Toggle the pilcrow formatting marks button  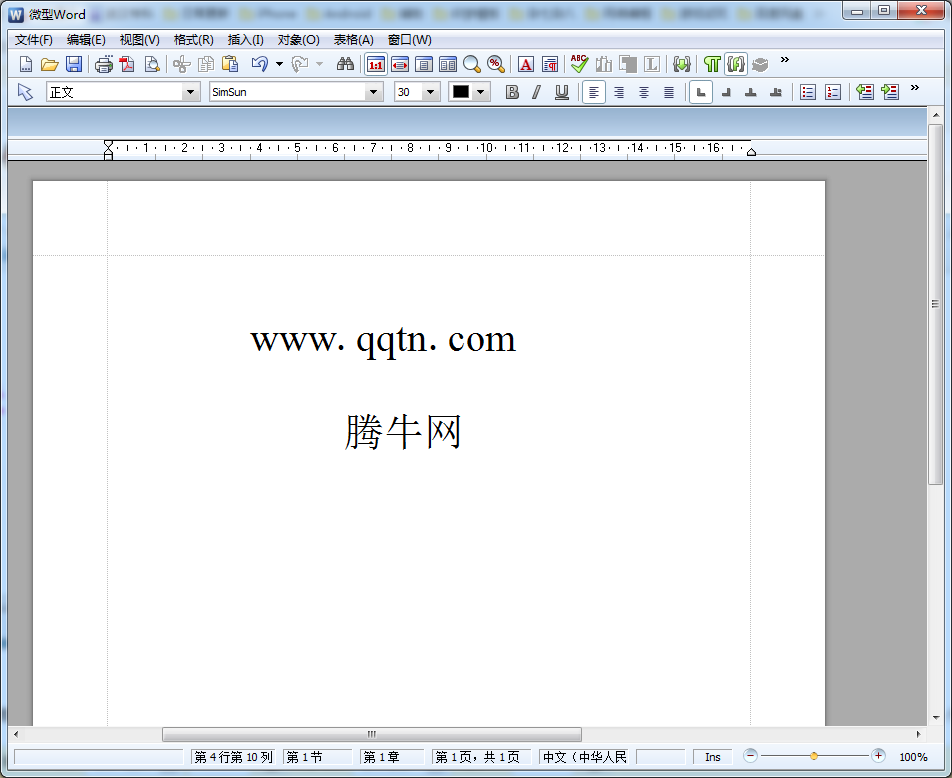712,64
